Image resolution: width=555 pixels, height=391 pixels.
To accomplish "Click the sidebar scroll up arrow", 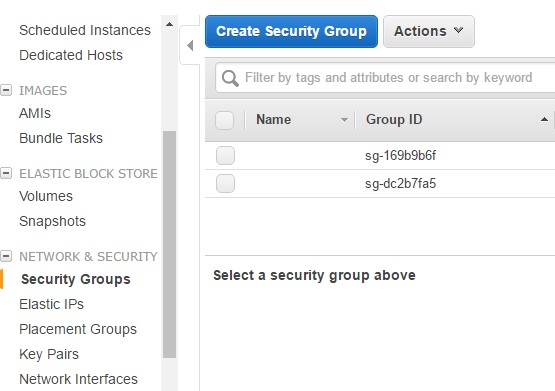I will pos(170,24).
